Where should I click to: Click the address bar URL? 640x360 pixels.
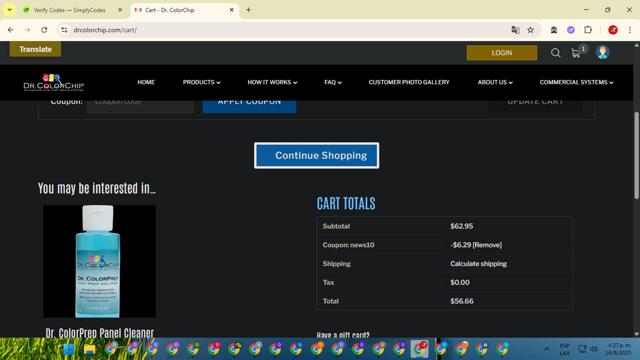[105, 30]
